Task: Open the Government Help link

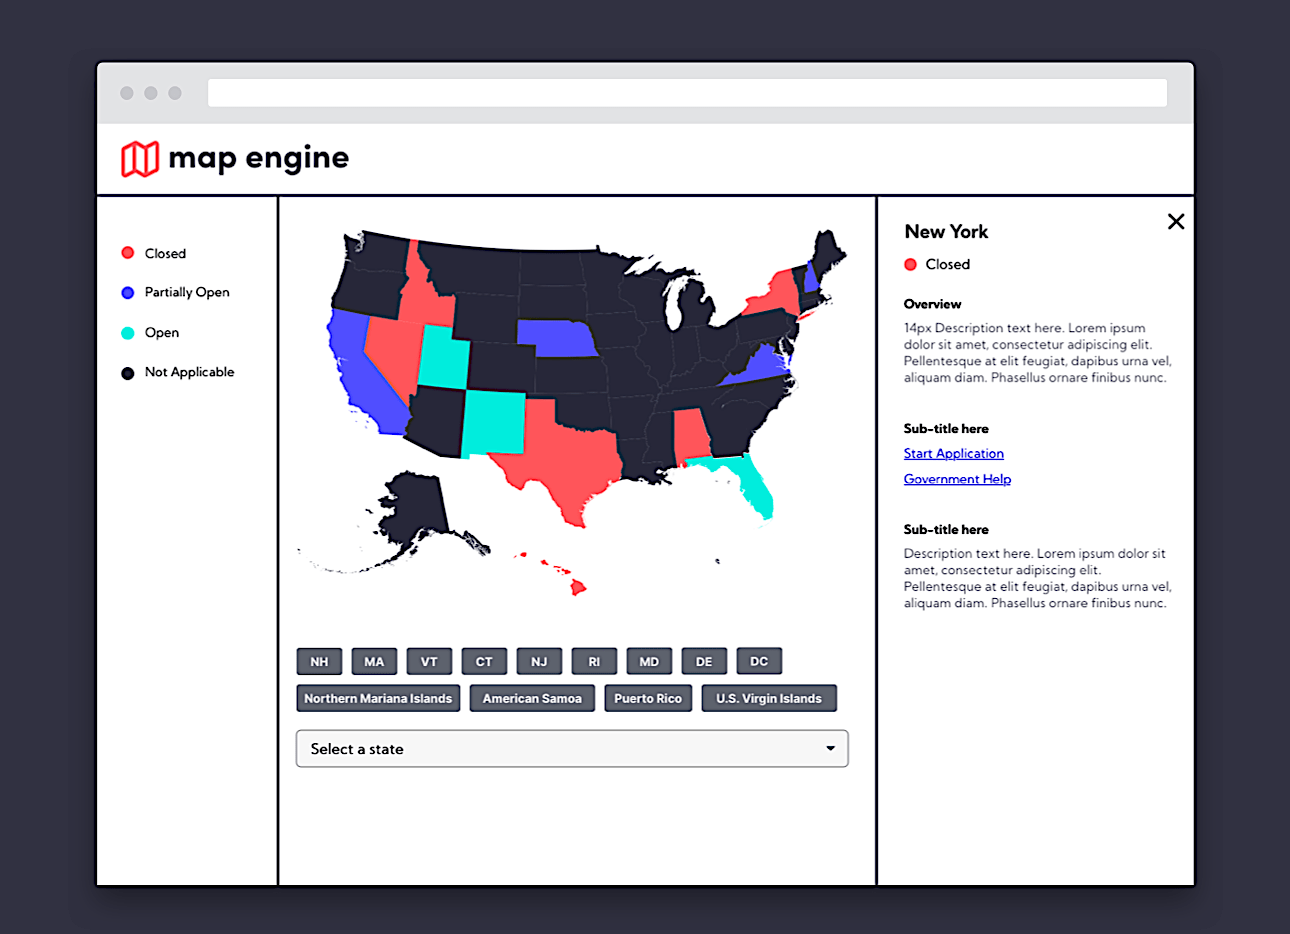Action: pos(957,479)
